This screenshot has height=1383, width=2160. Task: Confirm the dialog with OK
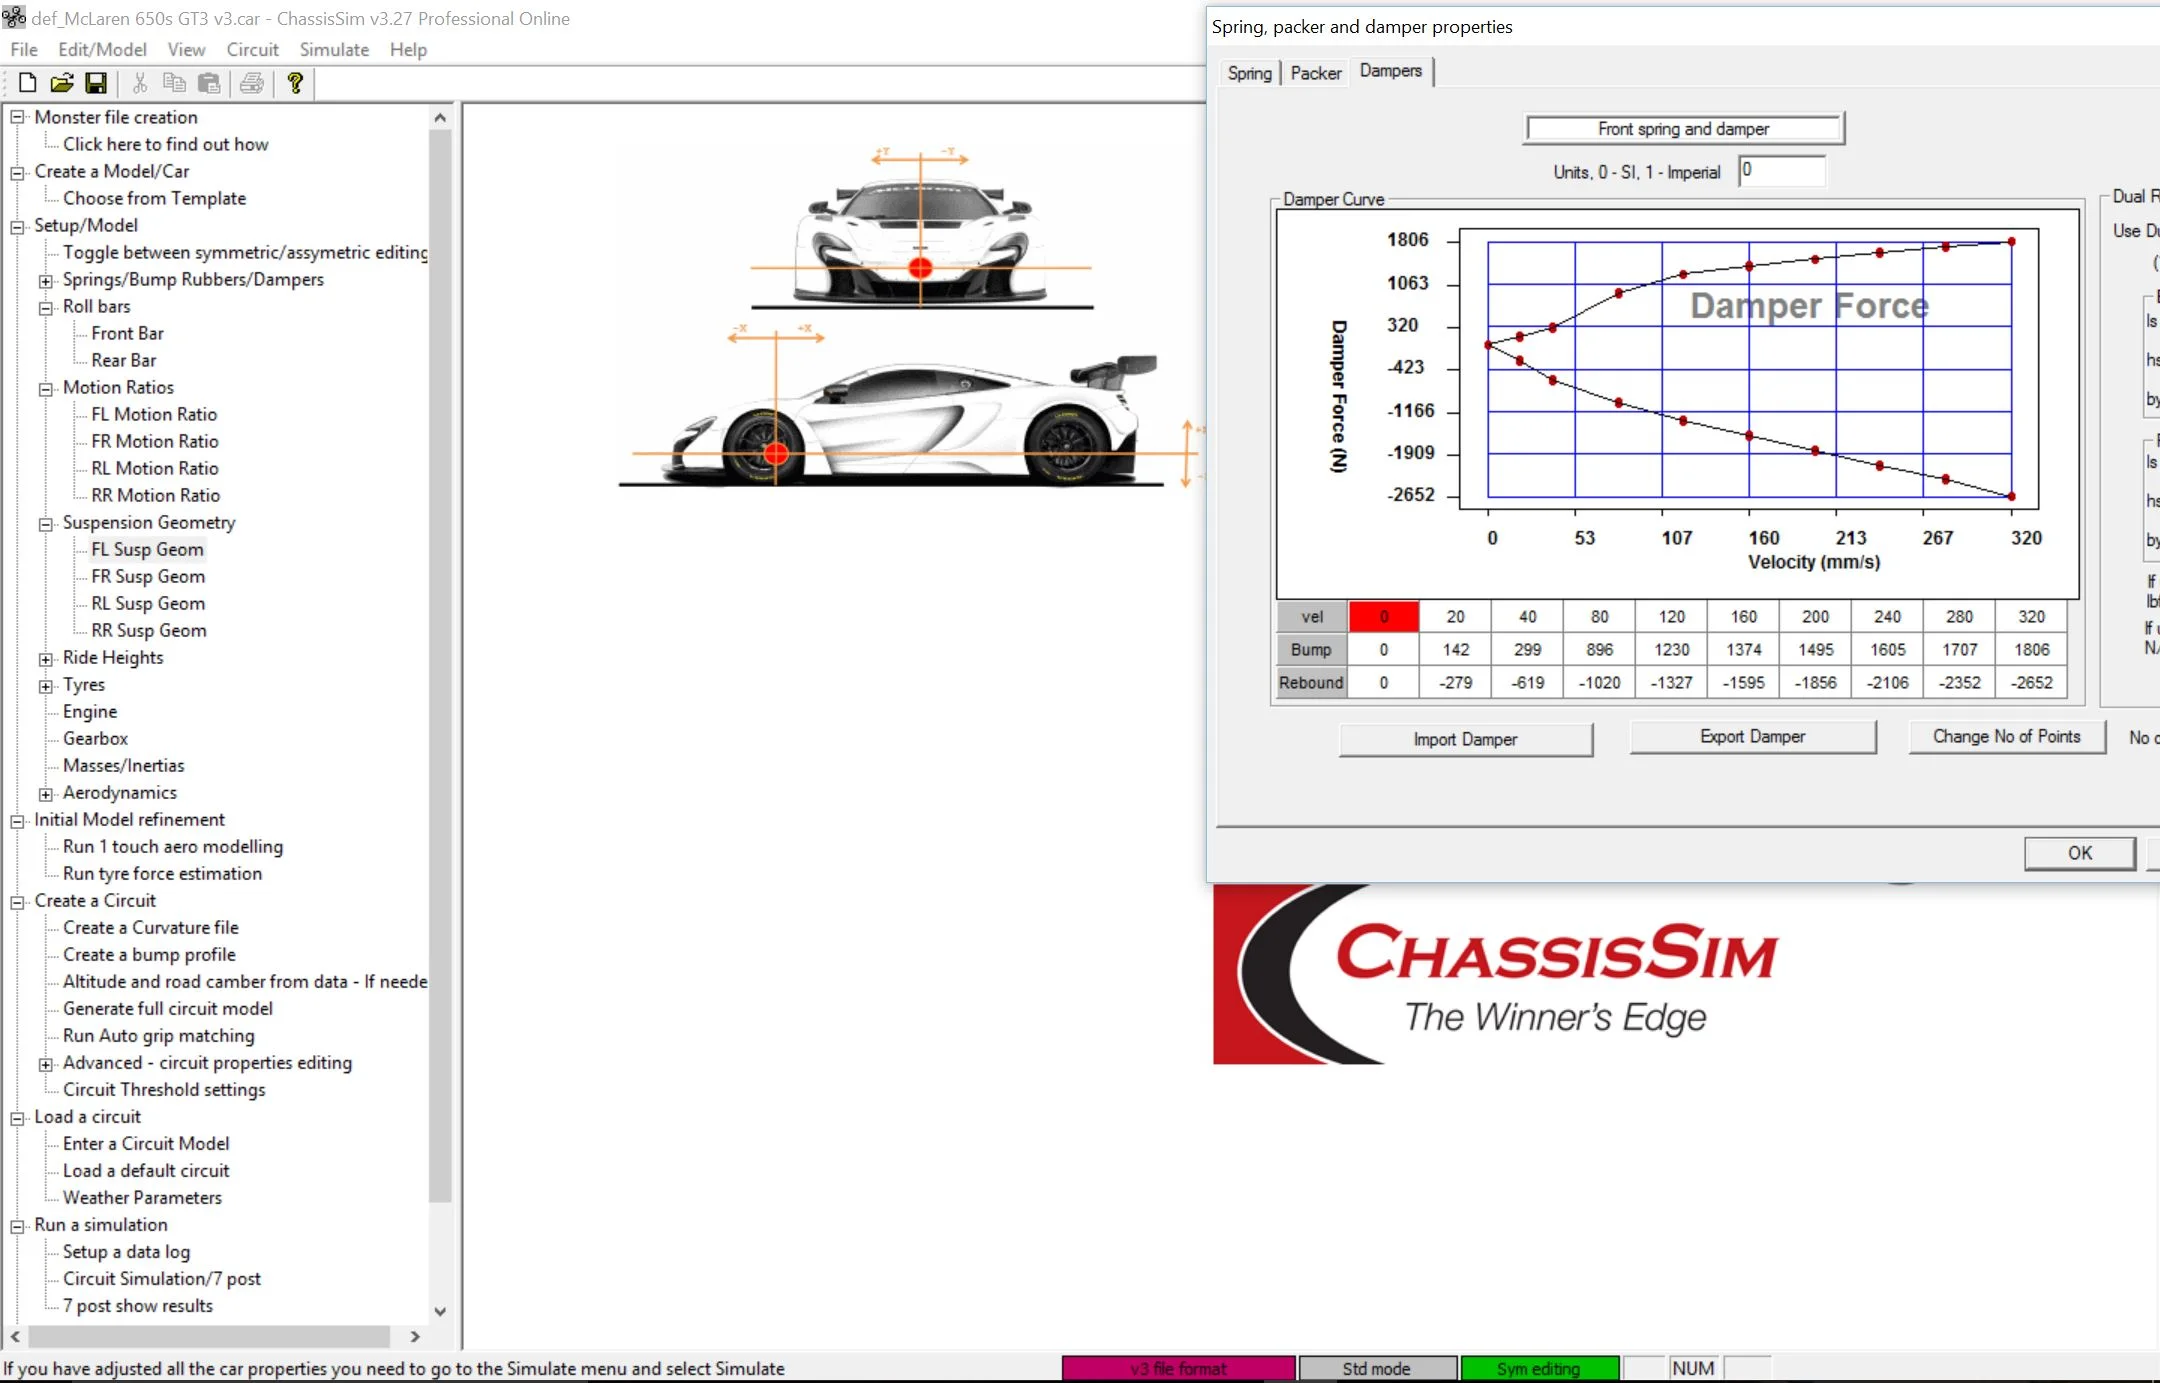coord(2080,853)
